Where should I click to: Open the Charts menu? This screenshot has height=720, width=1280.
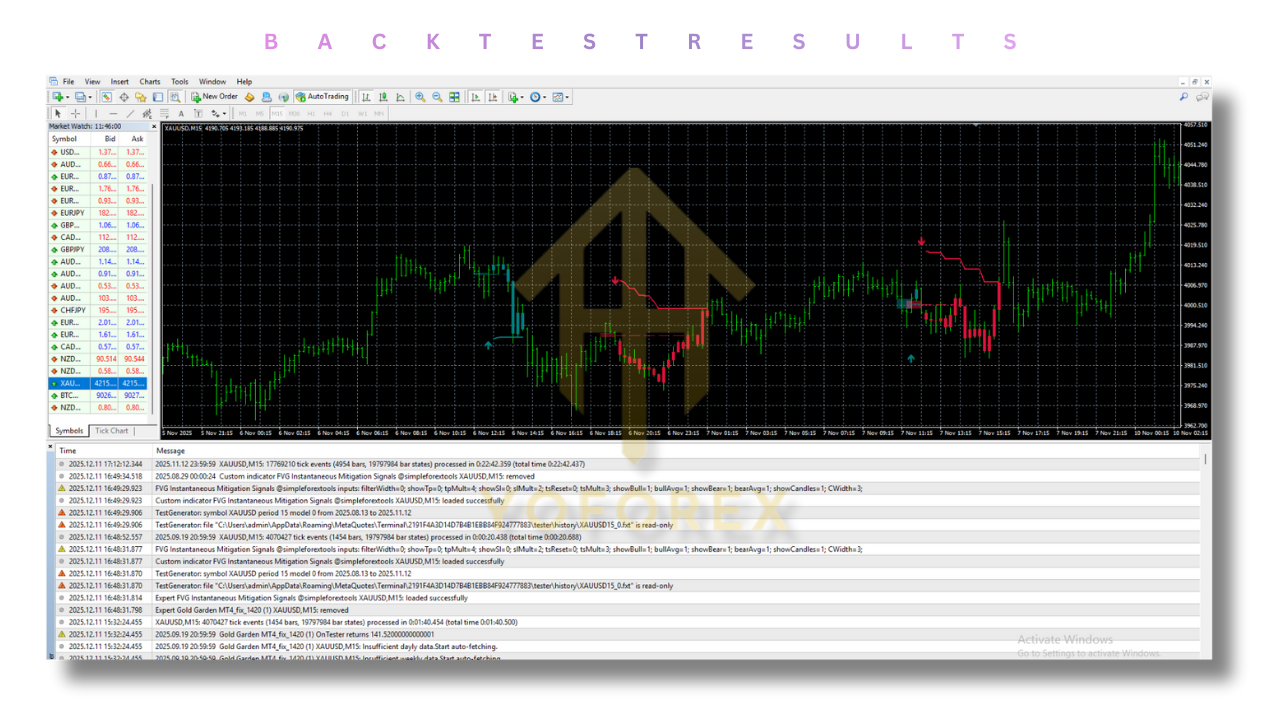[150, 81]
